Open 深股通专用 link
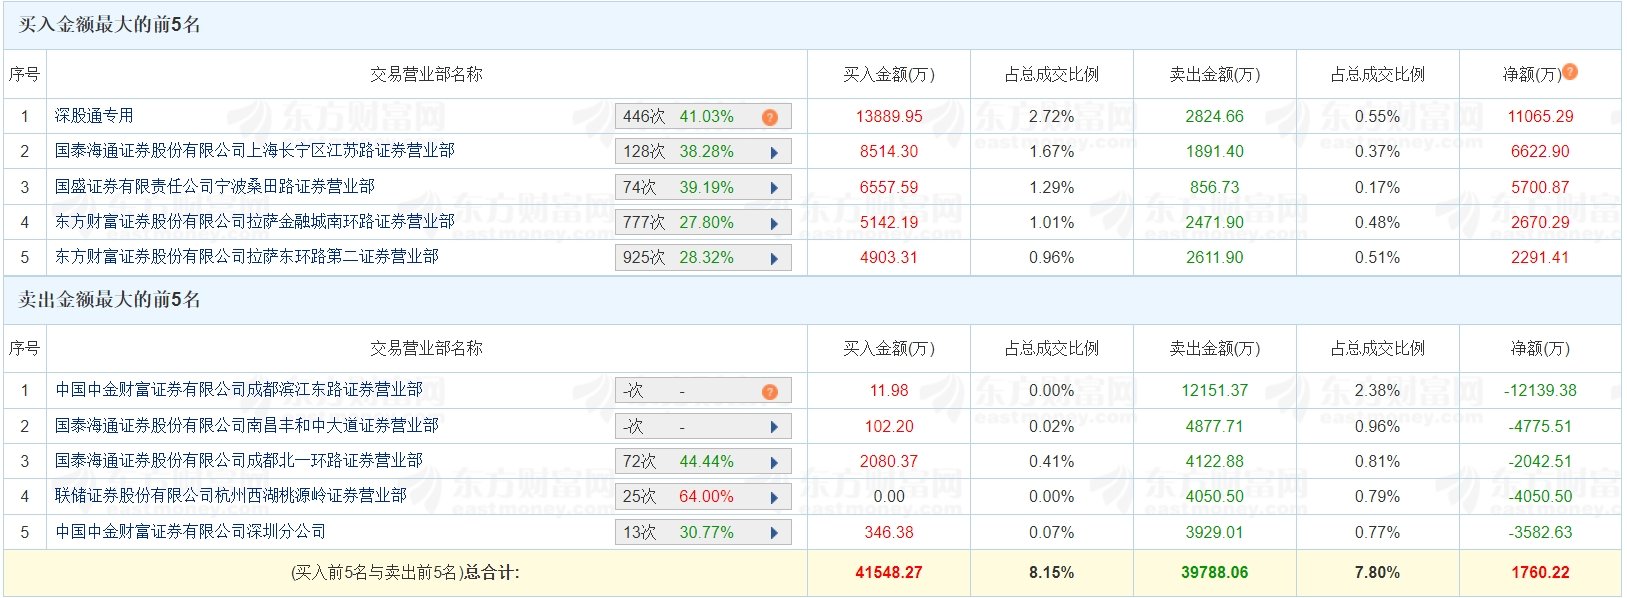The width and height of the screenshot is (1627, 598). point(94,116)
